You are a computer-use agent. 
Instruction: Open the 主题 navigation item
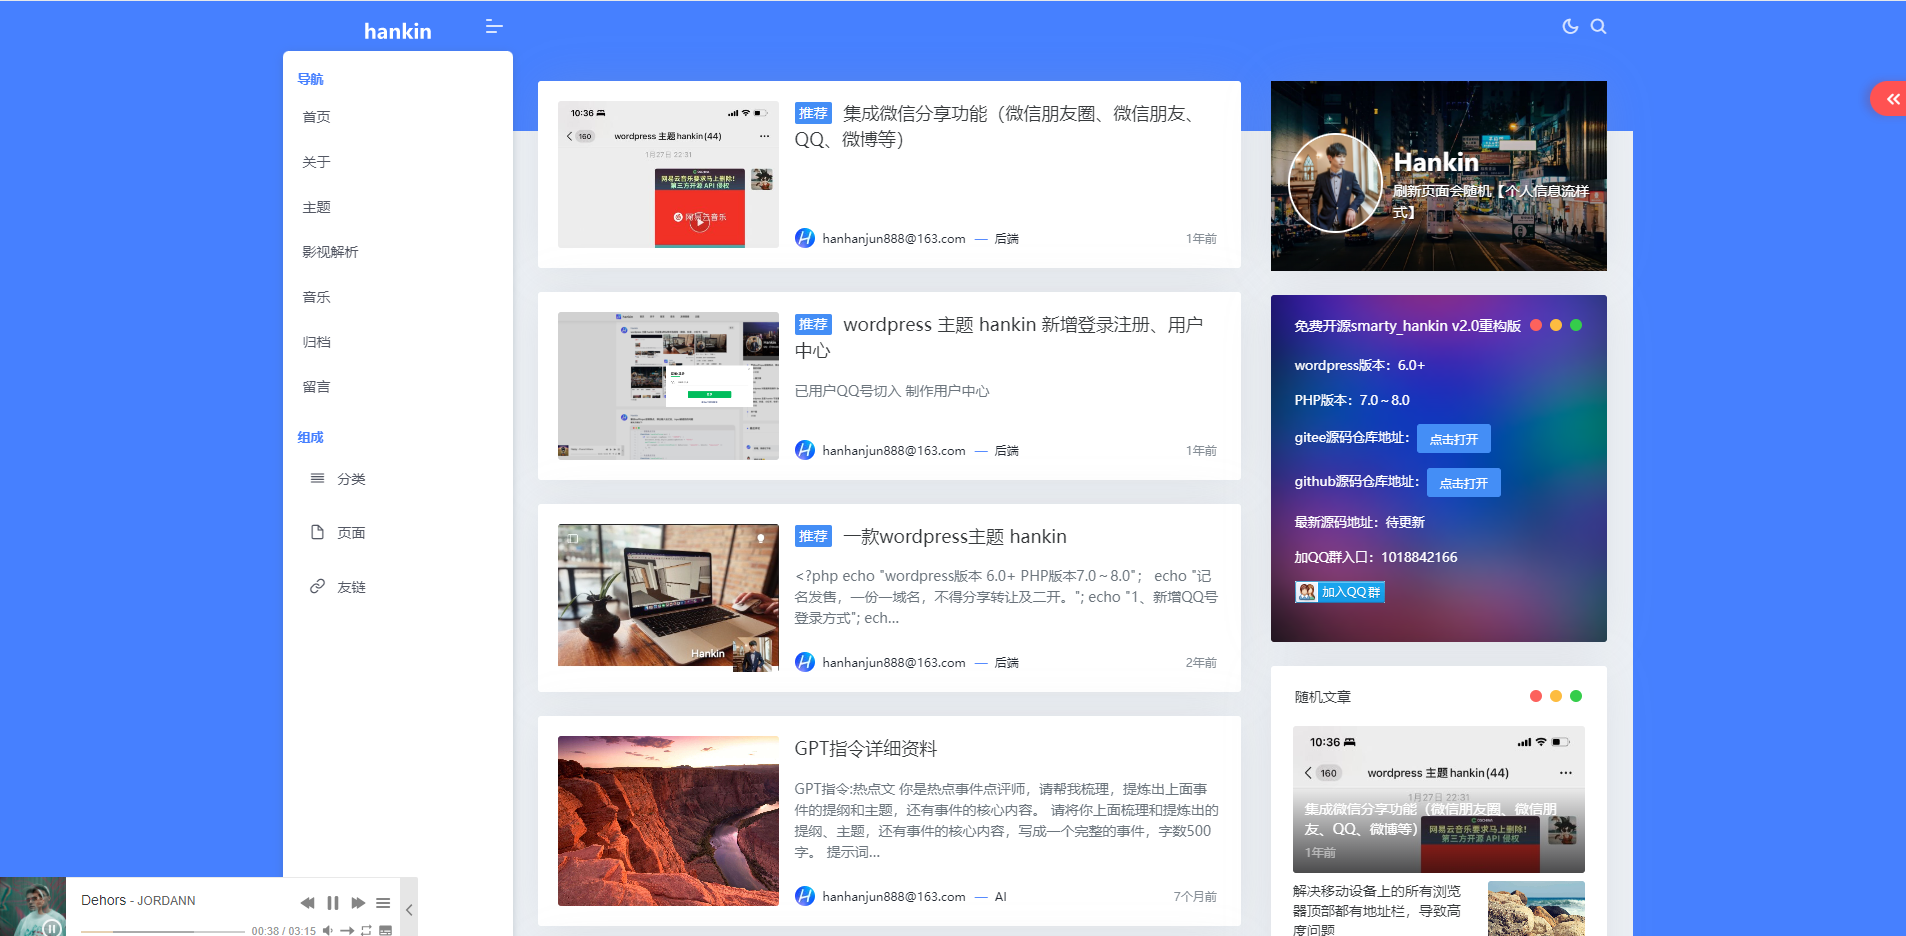click(x=317, y=207)
